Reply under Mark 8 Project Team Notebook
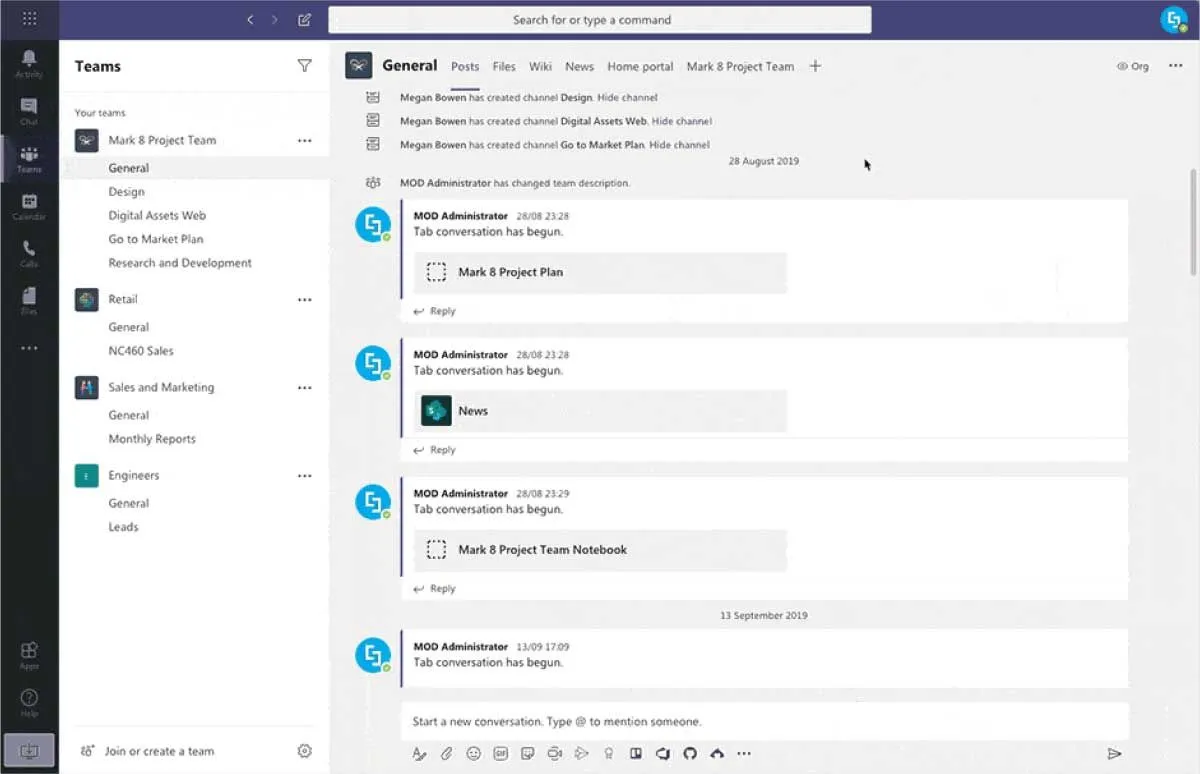1200x774 pixels. point(435,589)
